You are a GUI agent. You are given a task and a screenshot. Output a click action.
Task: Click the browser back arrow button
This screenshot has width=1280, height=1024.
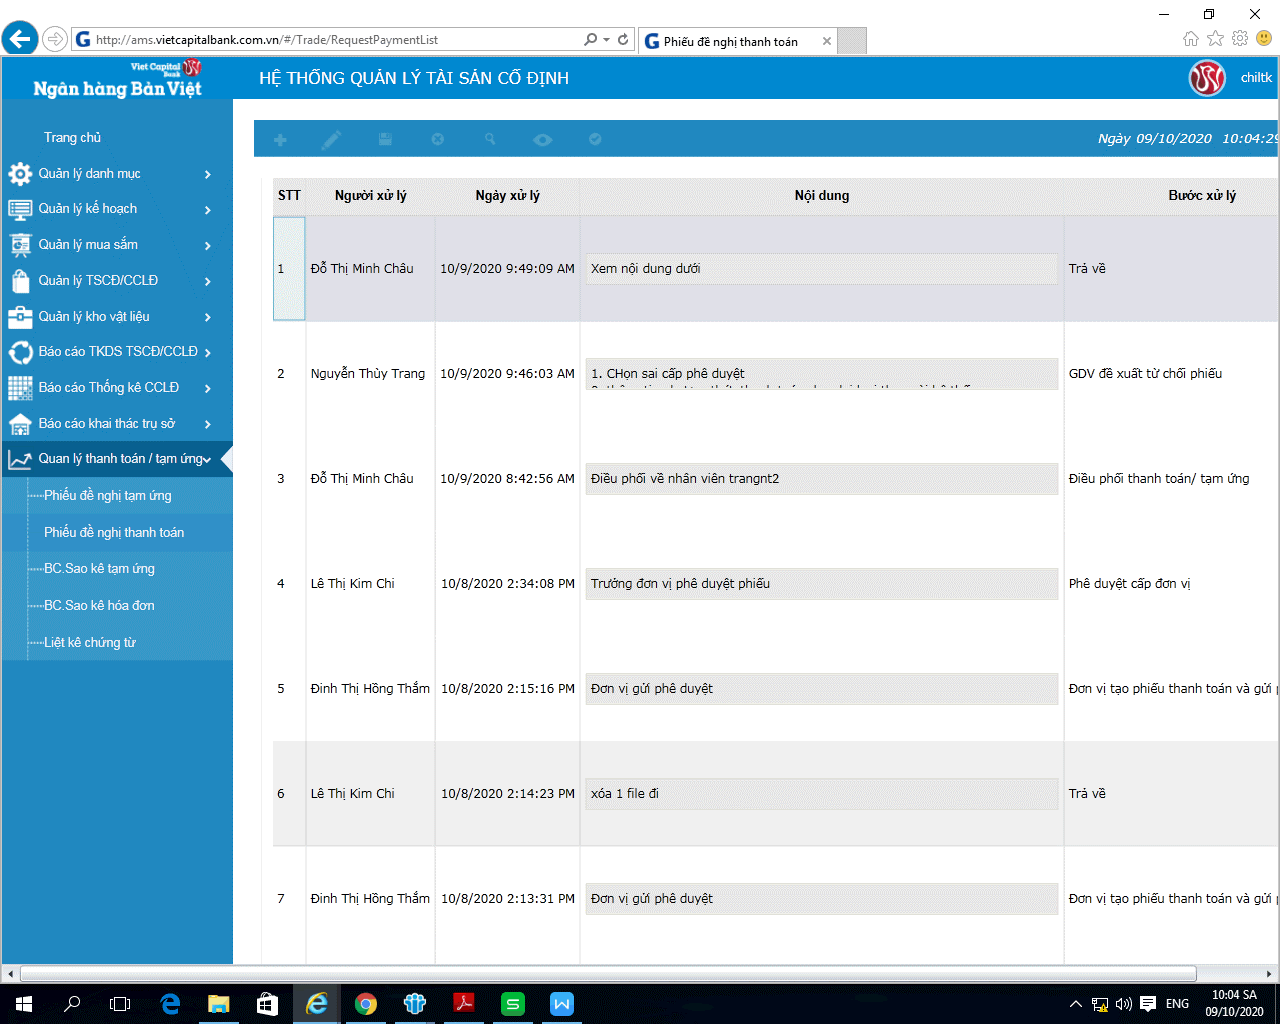(20, 39)
